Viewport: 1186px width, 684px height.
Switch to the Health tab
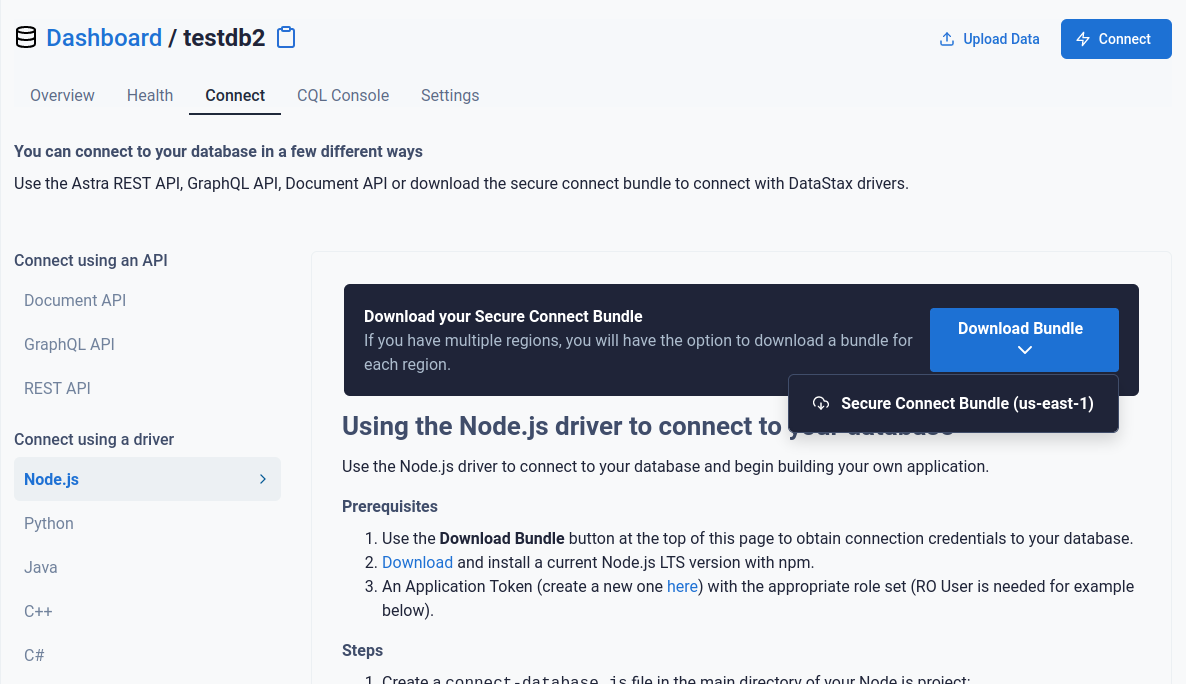point(150,95)
